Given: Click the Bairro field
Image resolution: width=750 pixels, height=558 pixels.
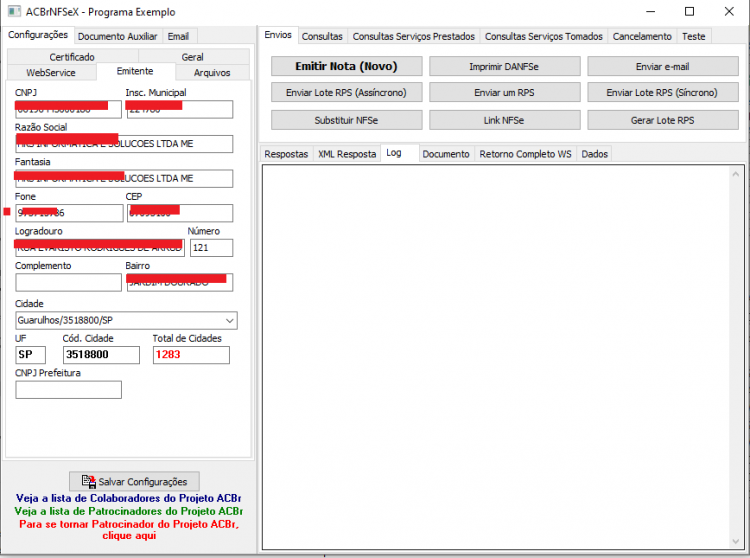Looking at the screenshot, I should pos(180,282).
